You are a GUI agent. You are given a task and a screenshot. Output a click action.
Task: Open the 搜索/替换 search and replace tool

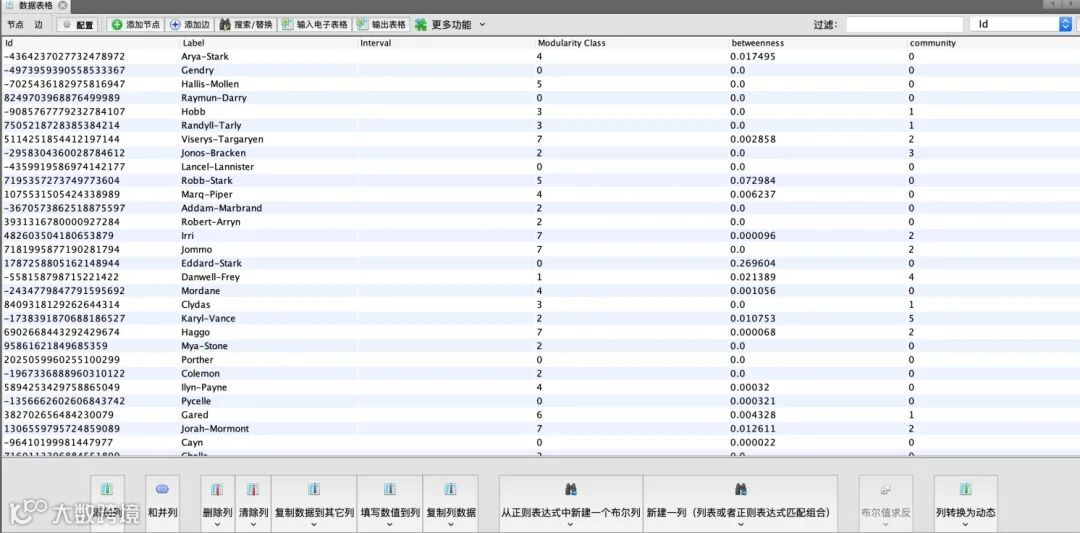point(246,24)
